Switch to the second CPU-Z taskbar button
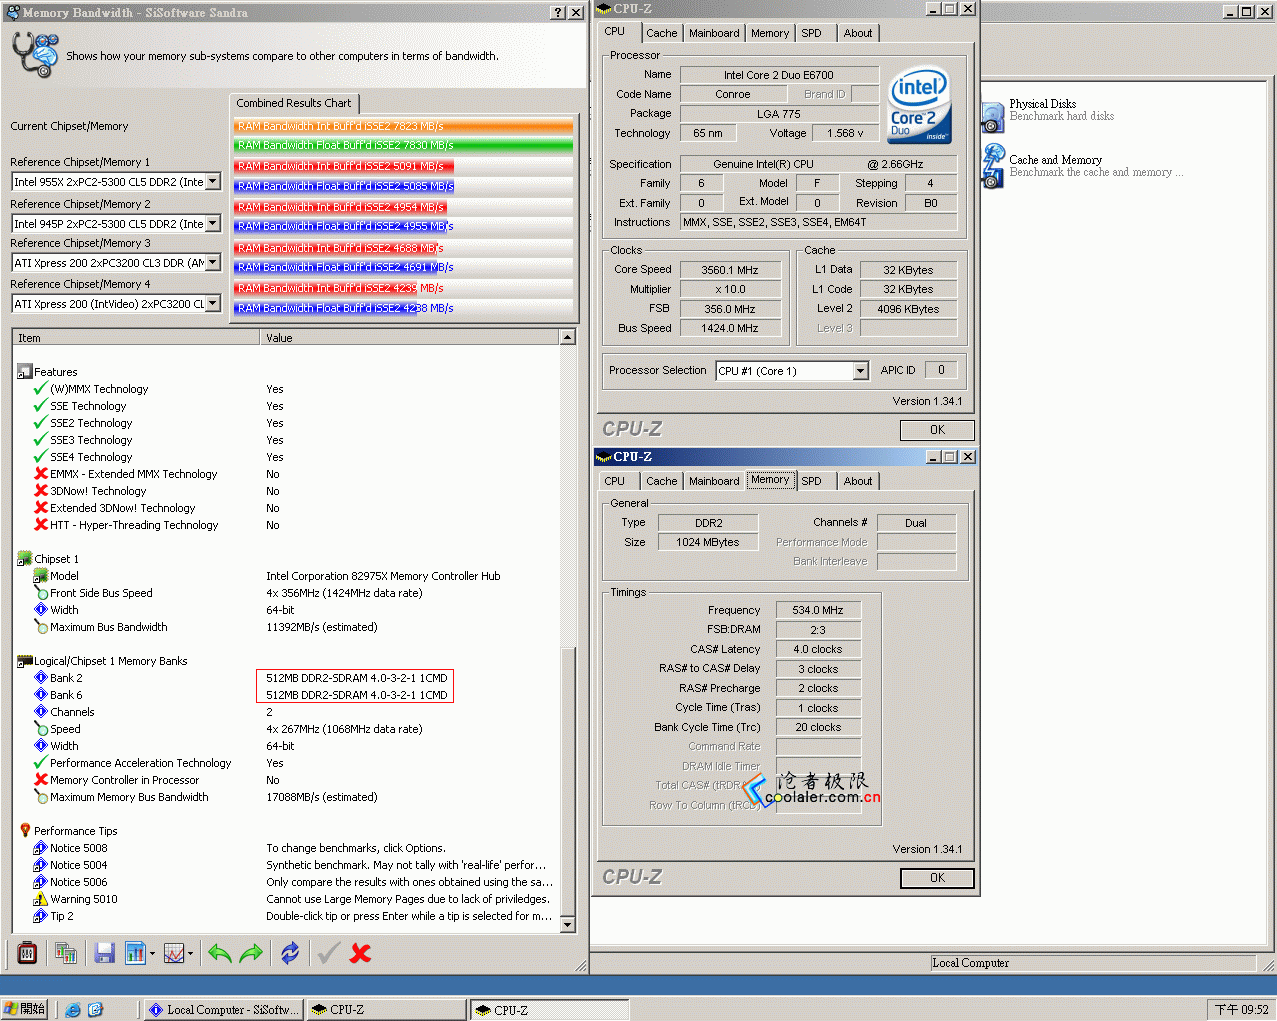 point(549,1010)
